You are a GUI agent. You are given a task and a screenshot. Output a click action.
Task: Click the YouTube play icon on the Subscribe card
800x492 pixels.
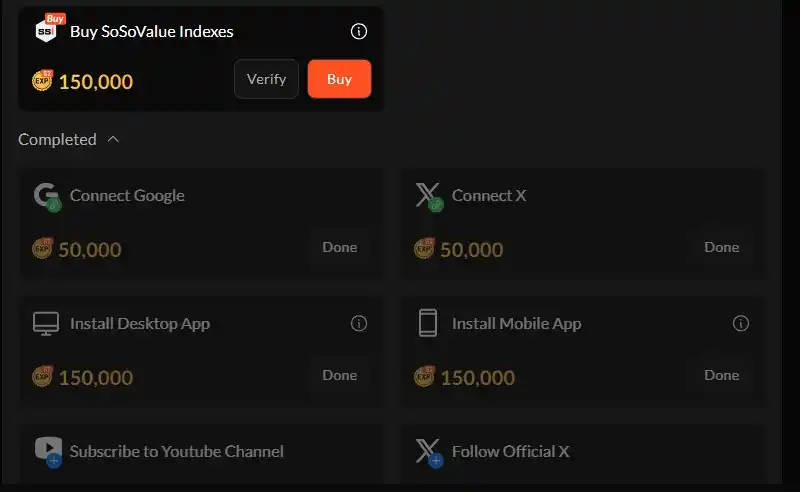coord(48,451)
